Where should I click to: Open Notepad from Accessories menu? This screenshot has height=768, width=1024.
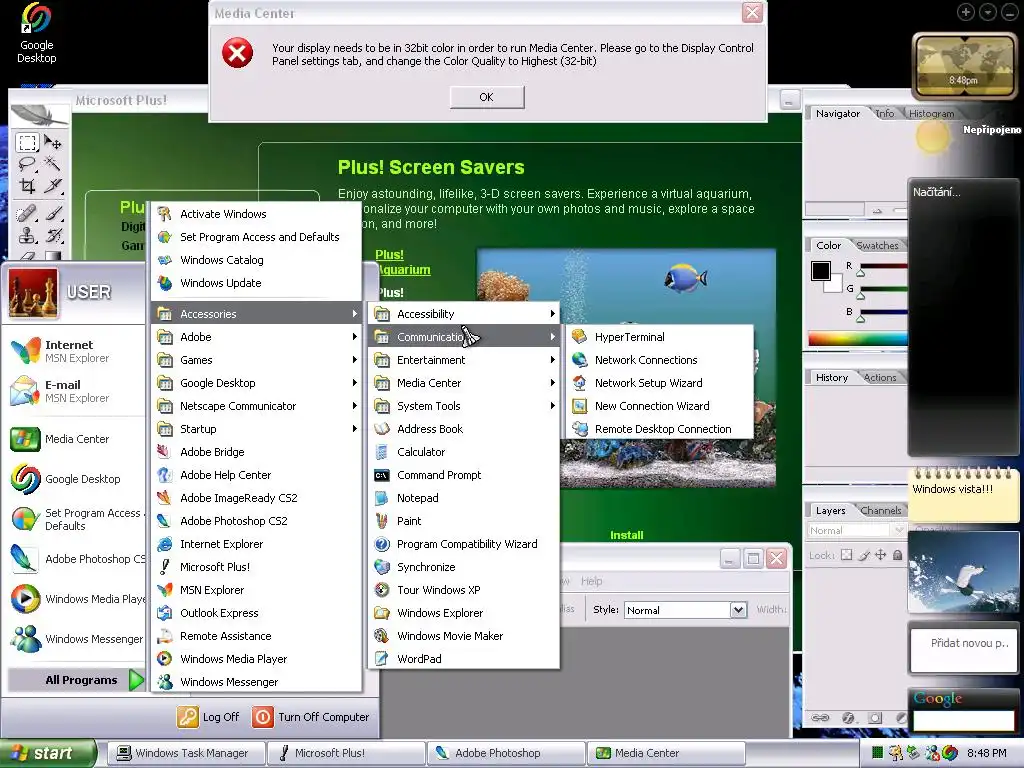click(x=464, y=498)
